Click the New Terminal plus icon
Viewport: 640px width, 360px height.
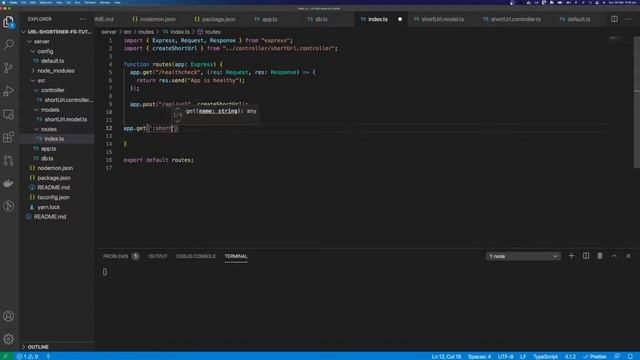[571, 256]
